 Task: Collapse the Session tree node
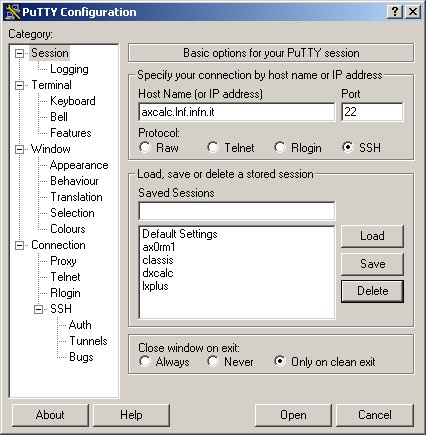[20, 53]
